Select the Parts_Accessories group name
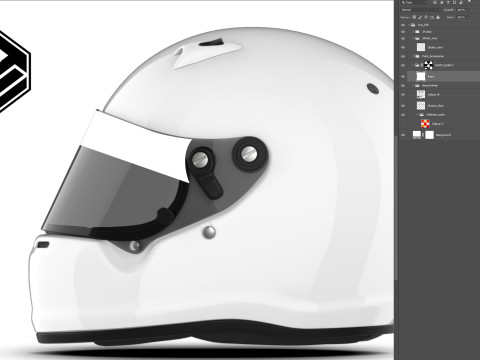The width and height of the screenshot is (480, 360). (x=433, y=56)
